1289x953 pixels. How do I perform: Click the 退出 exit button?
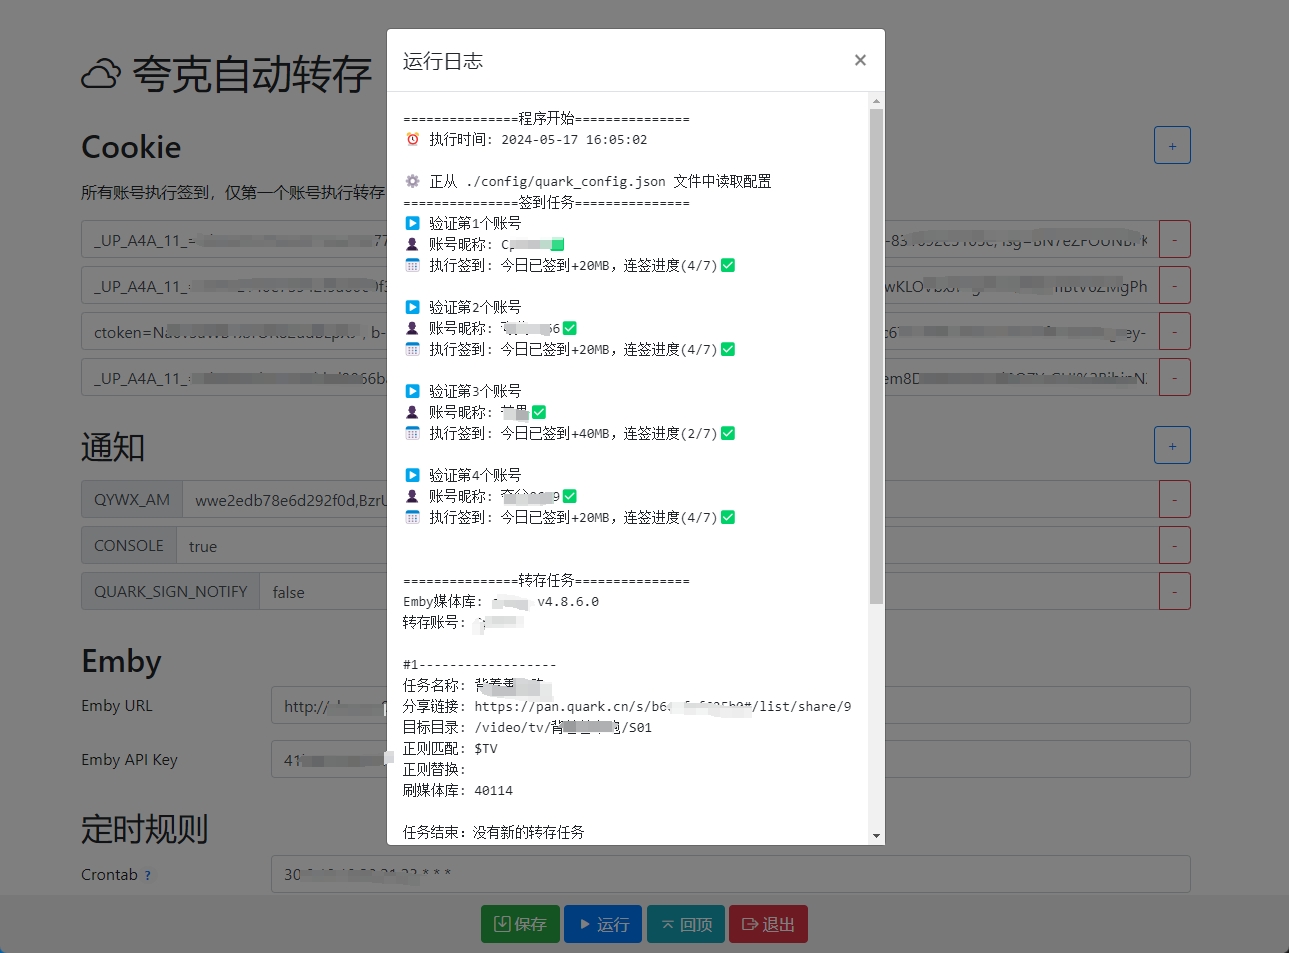[x=767, y=923]
